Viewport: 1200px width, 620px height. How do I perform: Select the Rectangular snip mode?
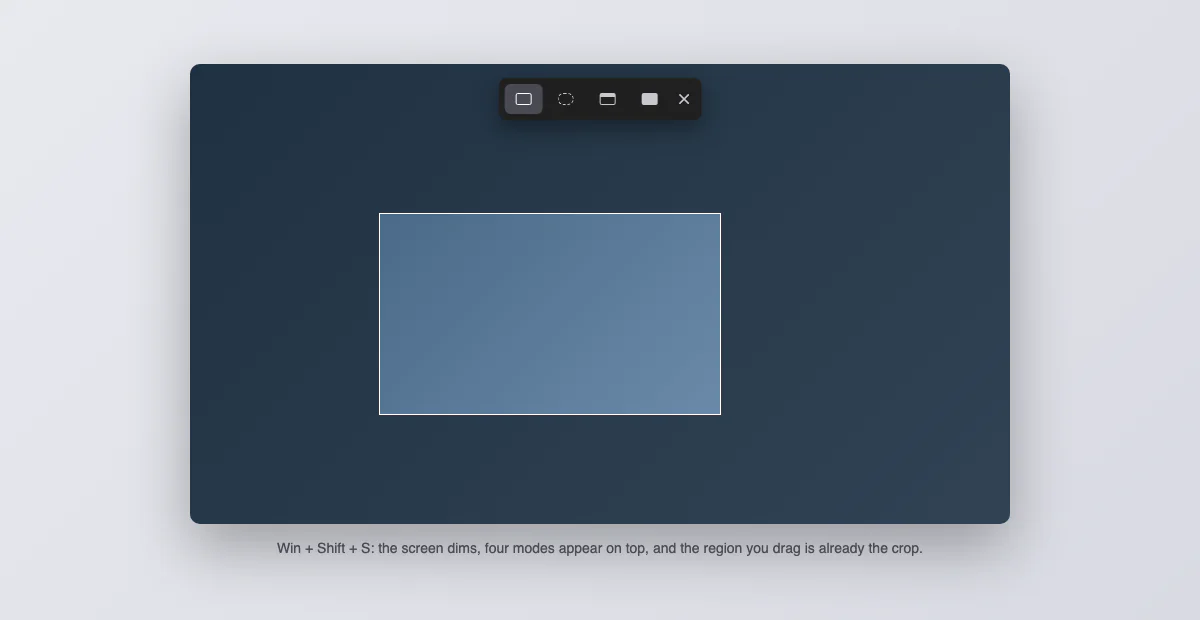(524, 99)
